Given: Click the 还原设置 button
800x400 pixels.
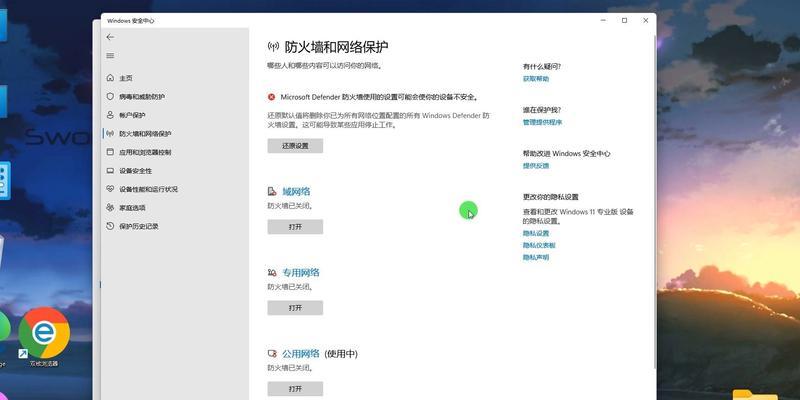Looking at the screenshot, I should (295, 146).
